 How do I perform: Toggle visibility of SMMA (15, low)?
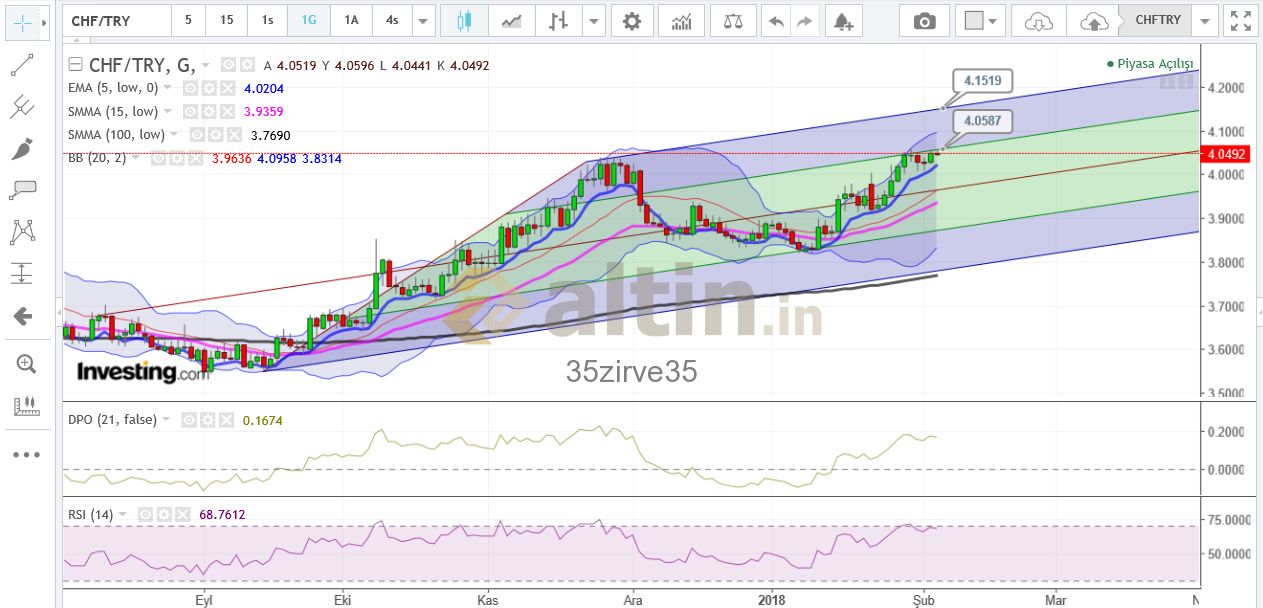[189, 112]
